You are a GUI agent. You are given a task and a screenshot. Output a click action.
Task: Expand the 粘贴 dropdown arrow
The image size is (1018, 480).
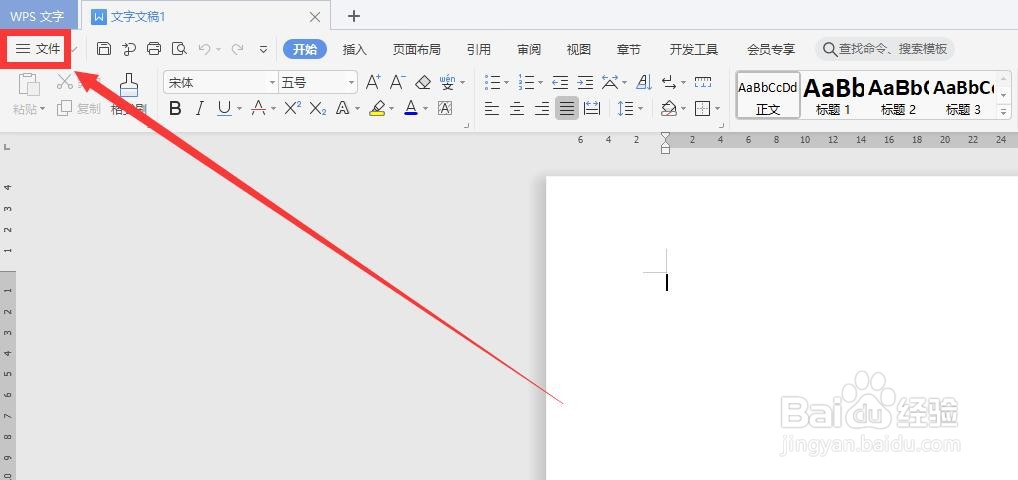pyautogui.click(x=43, y=109)
